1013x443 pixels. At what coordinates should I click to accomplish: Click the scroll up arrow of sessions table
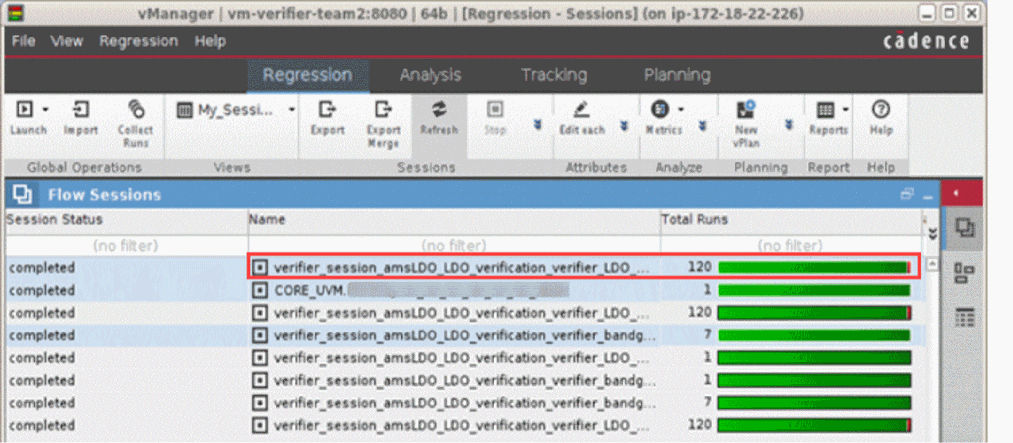[931, 263]
